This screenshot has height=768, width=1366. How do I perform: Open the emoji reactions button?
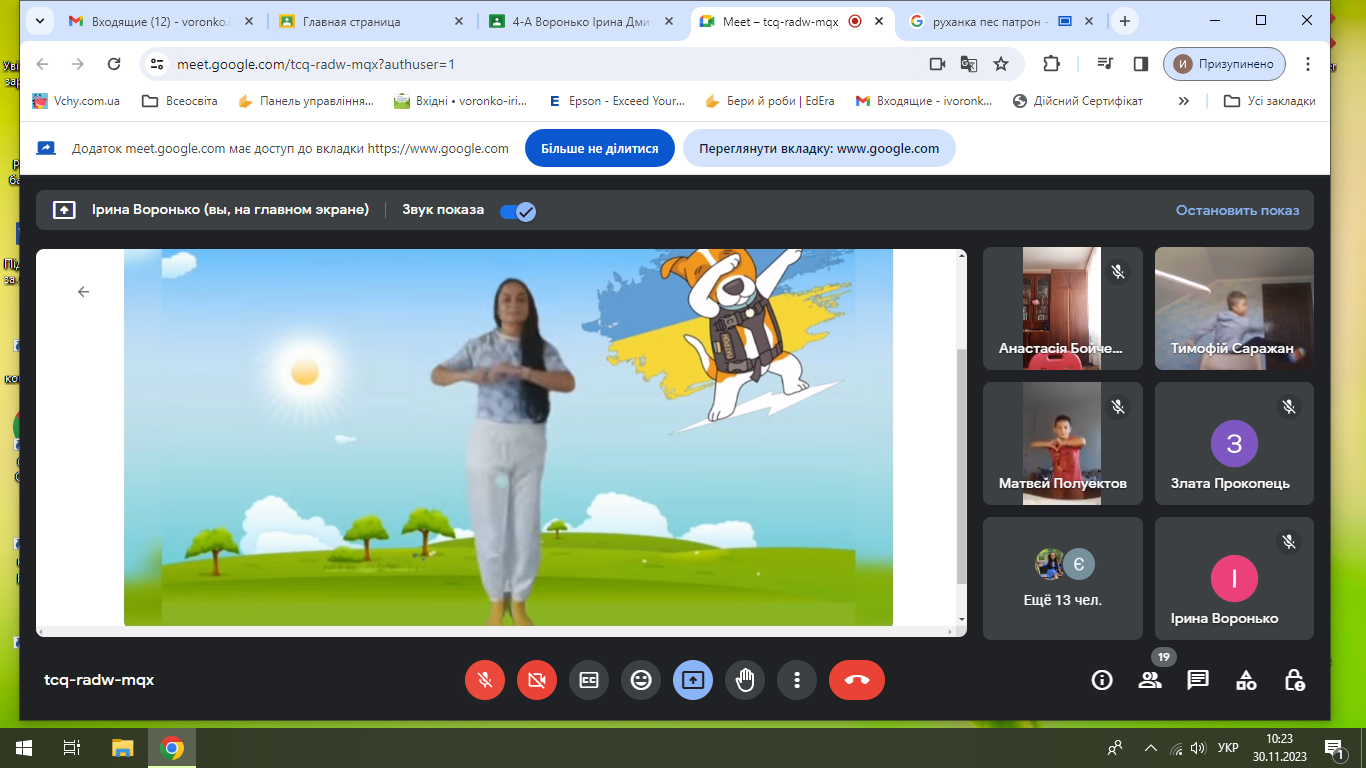point(641,680)
